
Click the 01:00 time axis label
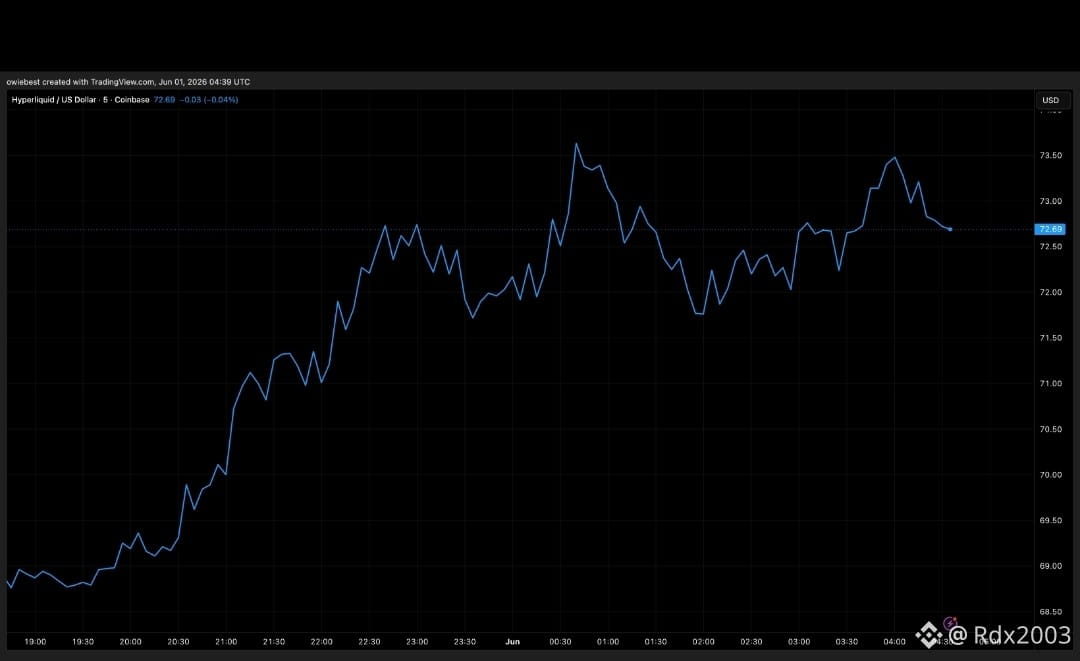tap(608, 642)
